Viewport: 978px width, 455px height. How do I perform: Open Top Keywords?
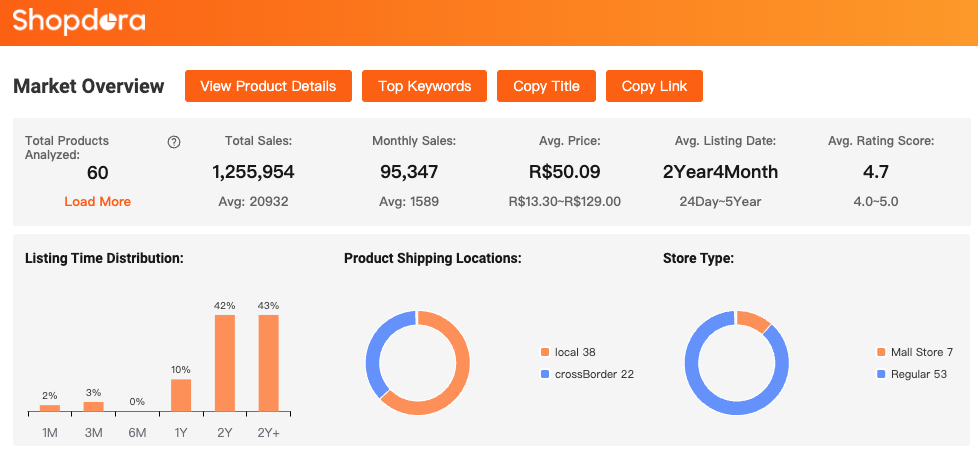[424, 86]
